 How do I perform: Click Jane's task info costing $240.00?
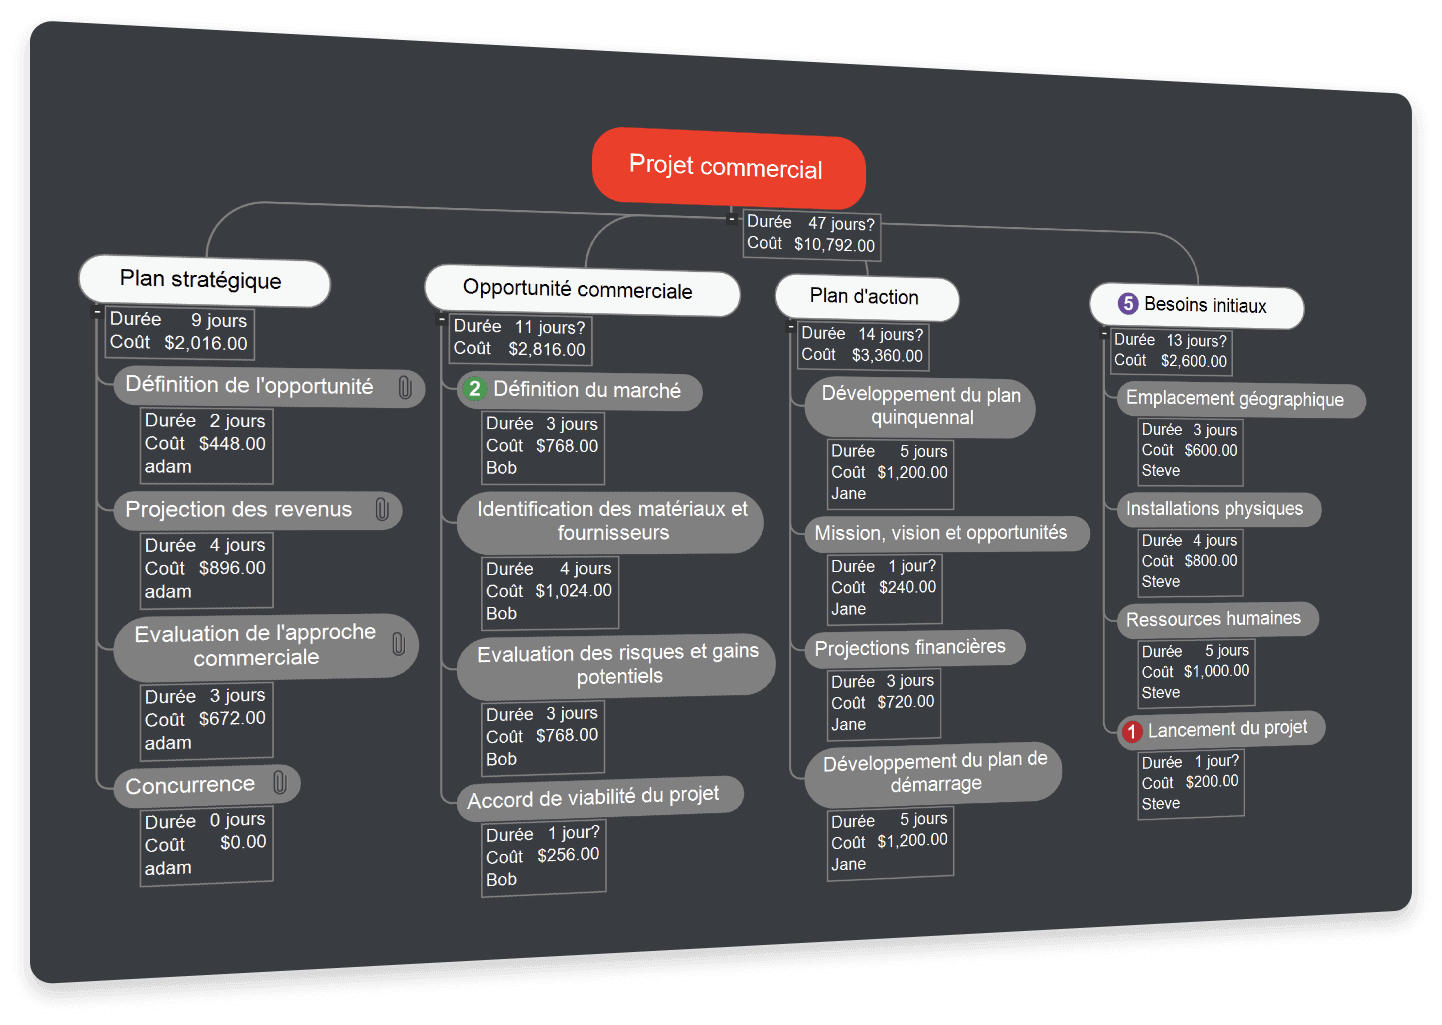click(x=885, y=588)
